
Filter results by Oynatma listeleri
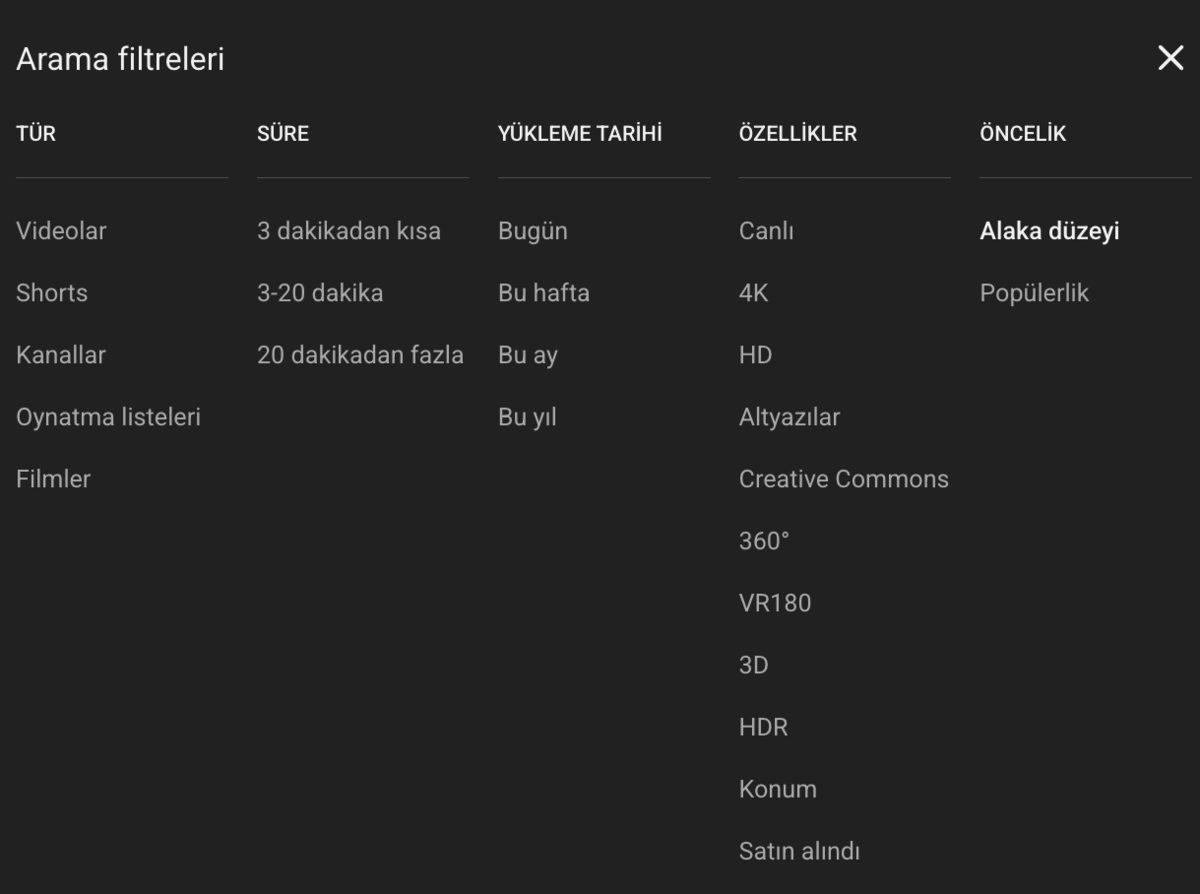coord(108,417)
